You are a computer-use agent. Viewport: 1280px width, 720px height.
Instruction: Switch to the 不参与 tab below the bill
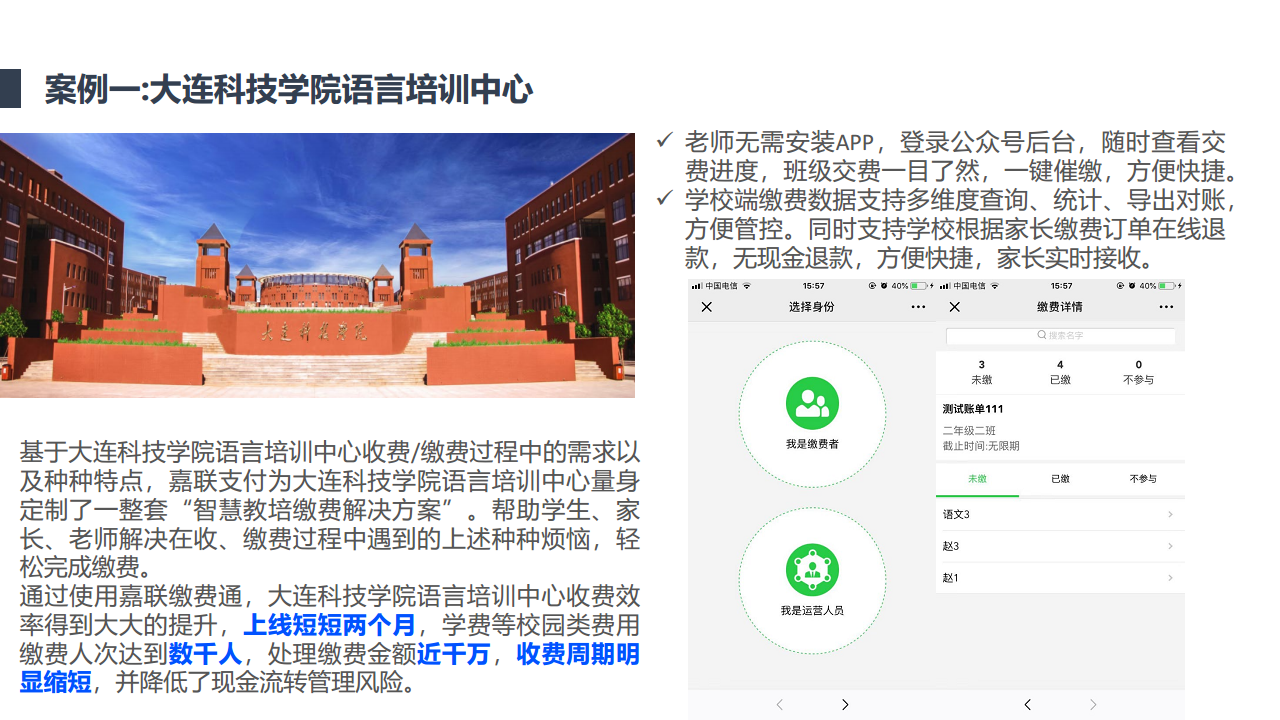pos(1143,479)
